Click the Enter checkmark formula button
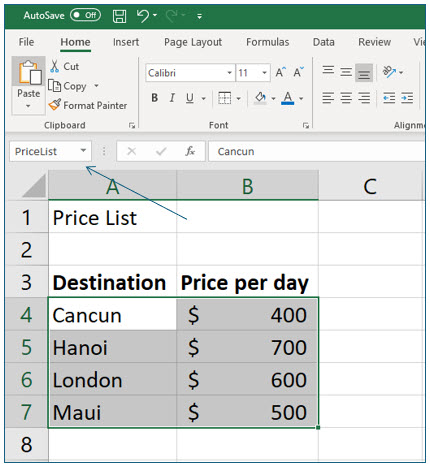This screenshot has height=466, width=430. click(x=161, y=152)
